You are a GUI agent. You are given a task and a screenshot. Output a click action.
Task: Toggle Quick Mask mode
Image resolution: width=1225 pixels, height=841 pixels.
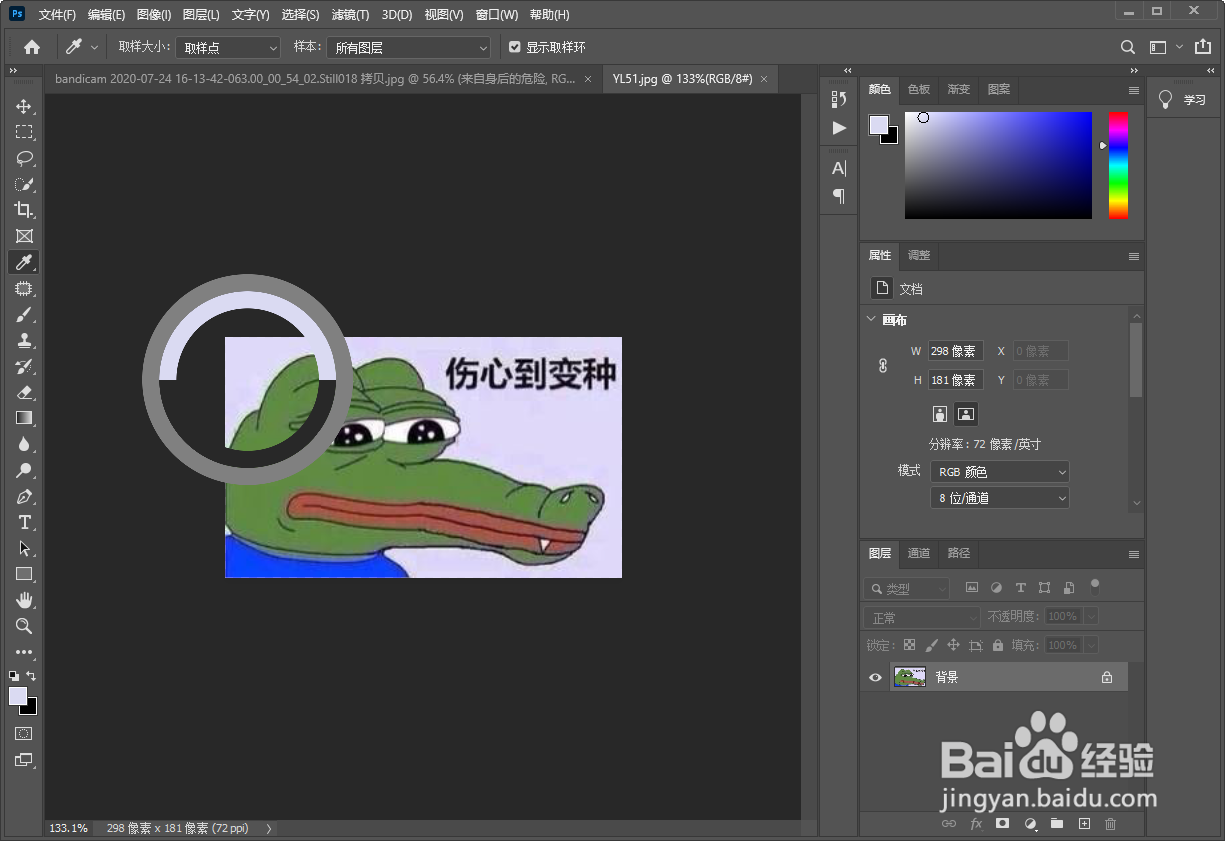[x=24, y=734]
